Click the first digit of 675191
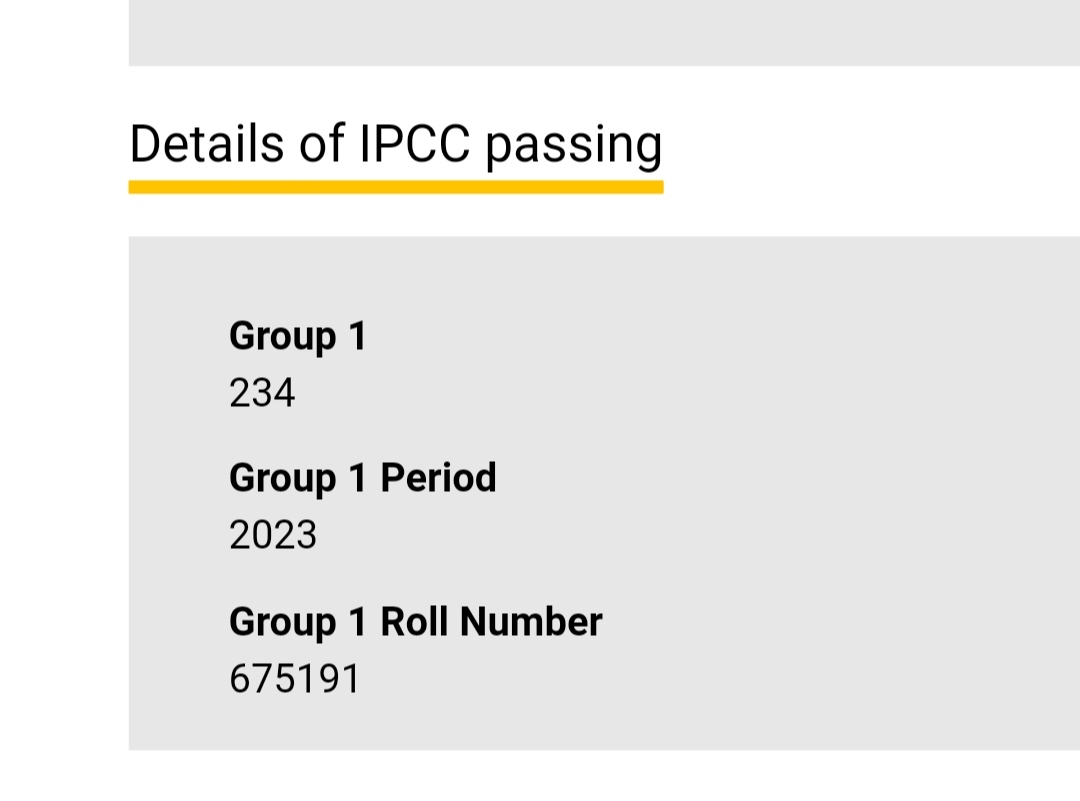The height and width of the screenshot is (801, 1080). pos(240,680)
